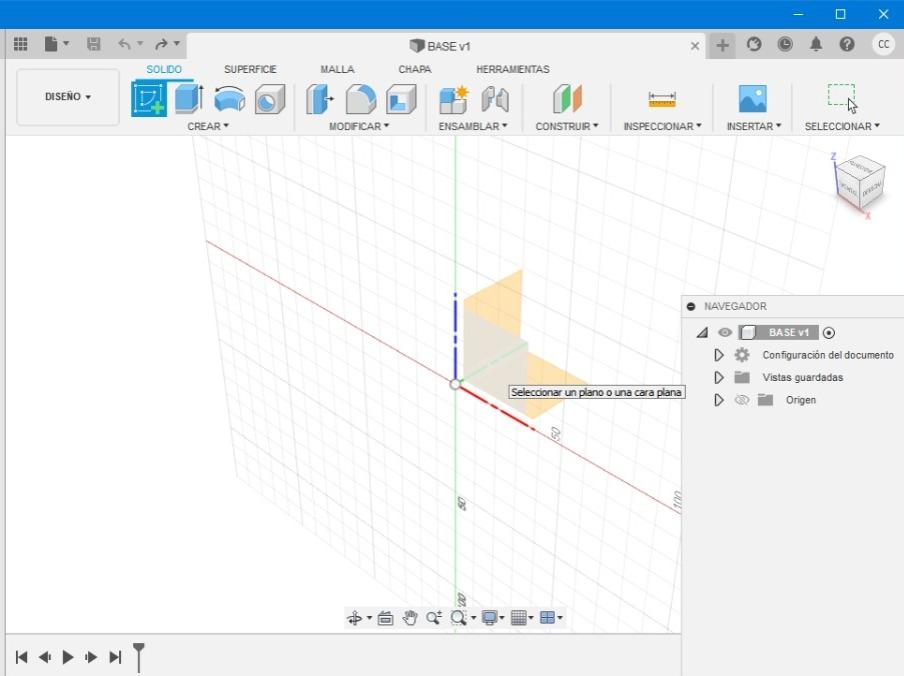
Task: Open the redo history dropdown arrow
Action: (x=177, y=44)
